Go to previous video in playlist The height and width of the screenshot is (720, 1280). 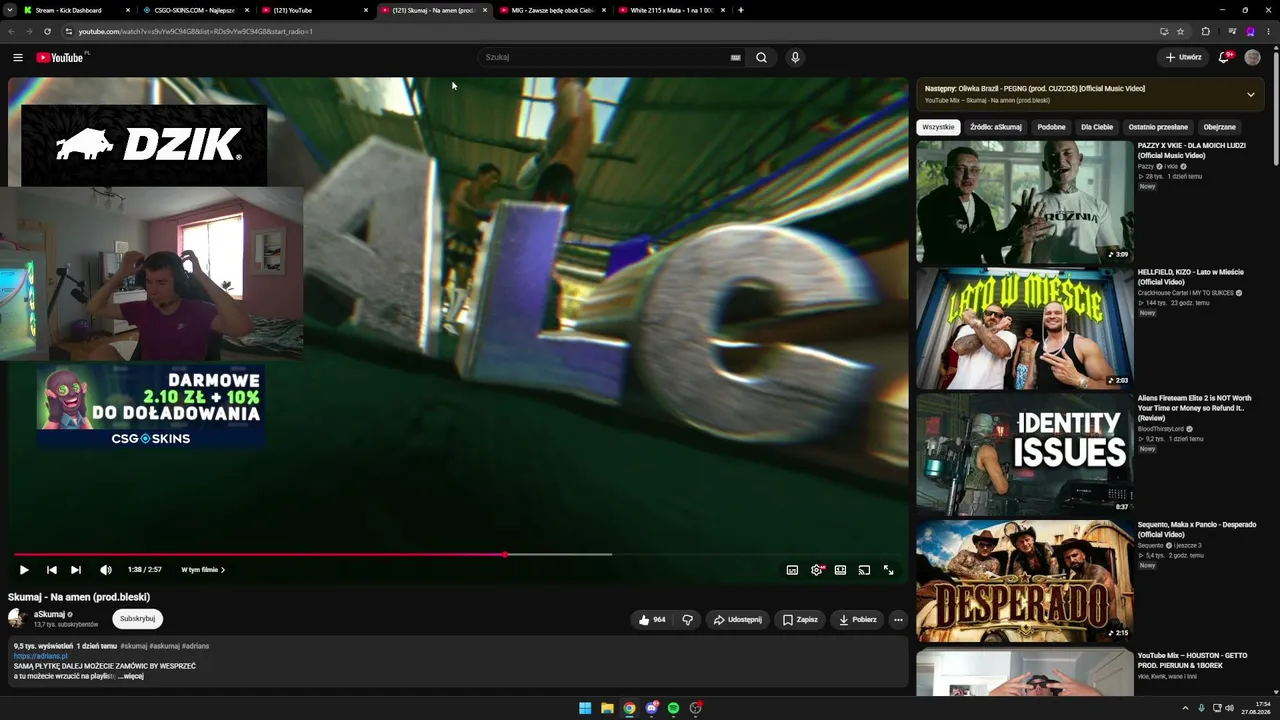point(51,570)
